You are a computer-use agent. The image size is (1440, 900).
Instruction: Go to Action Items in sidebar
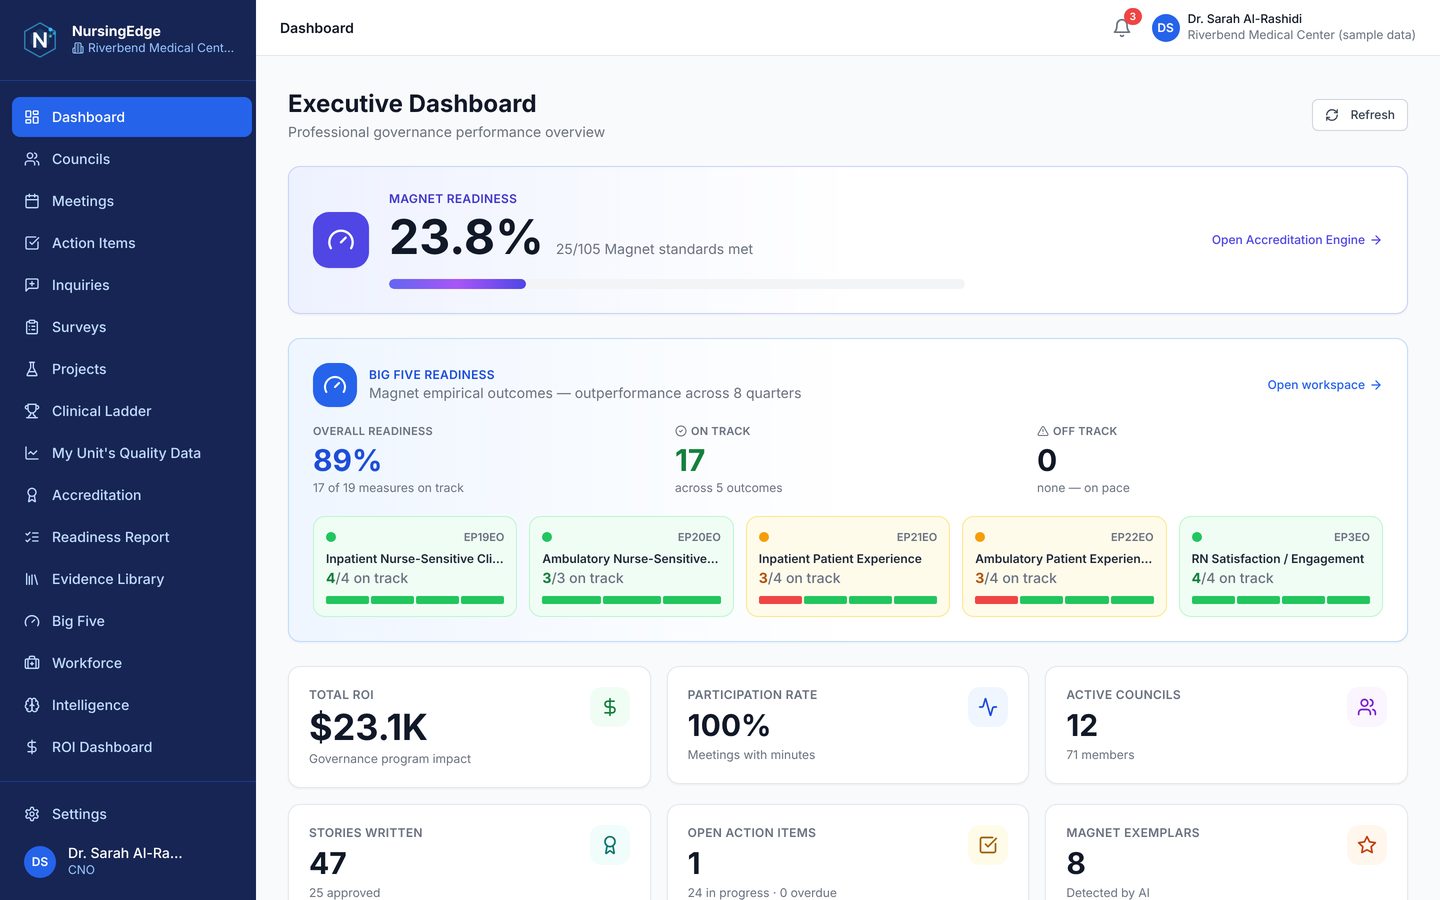point(132,243)
